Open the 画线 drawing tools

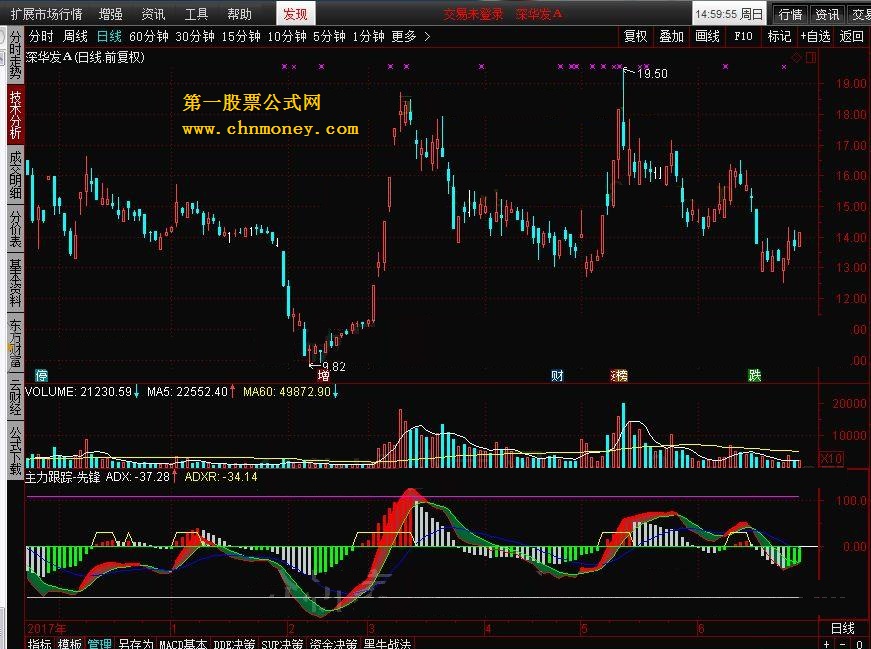coord(707,37)
